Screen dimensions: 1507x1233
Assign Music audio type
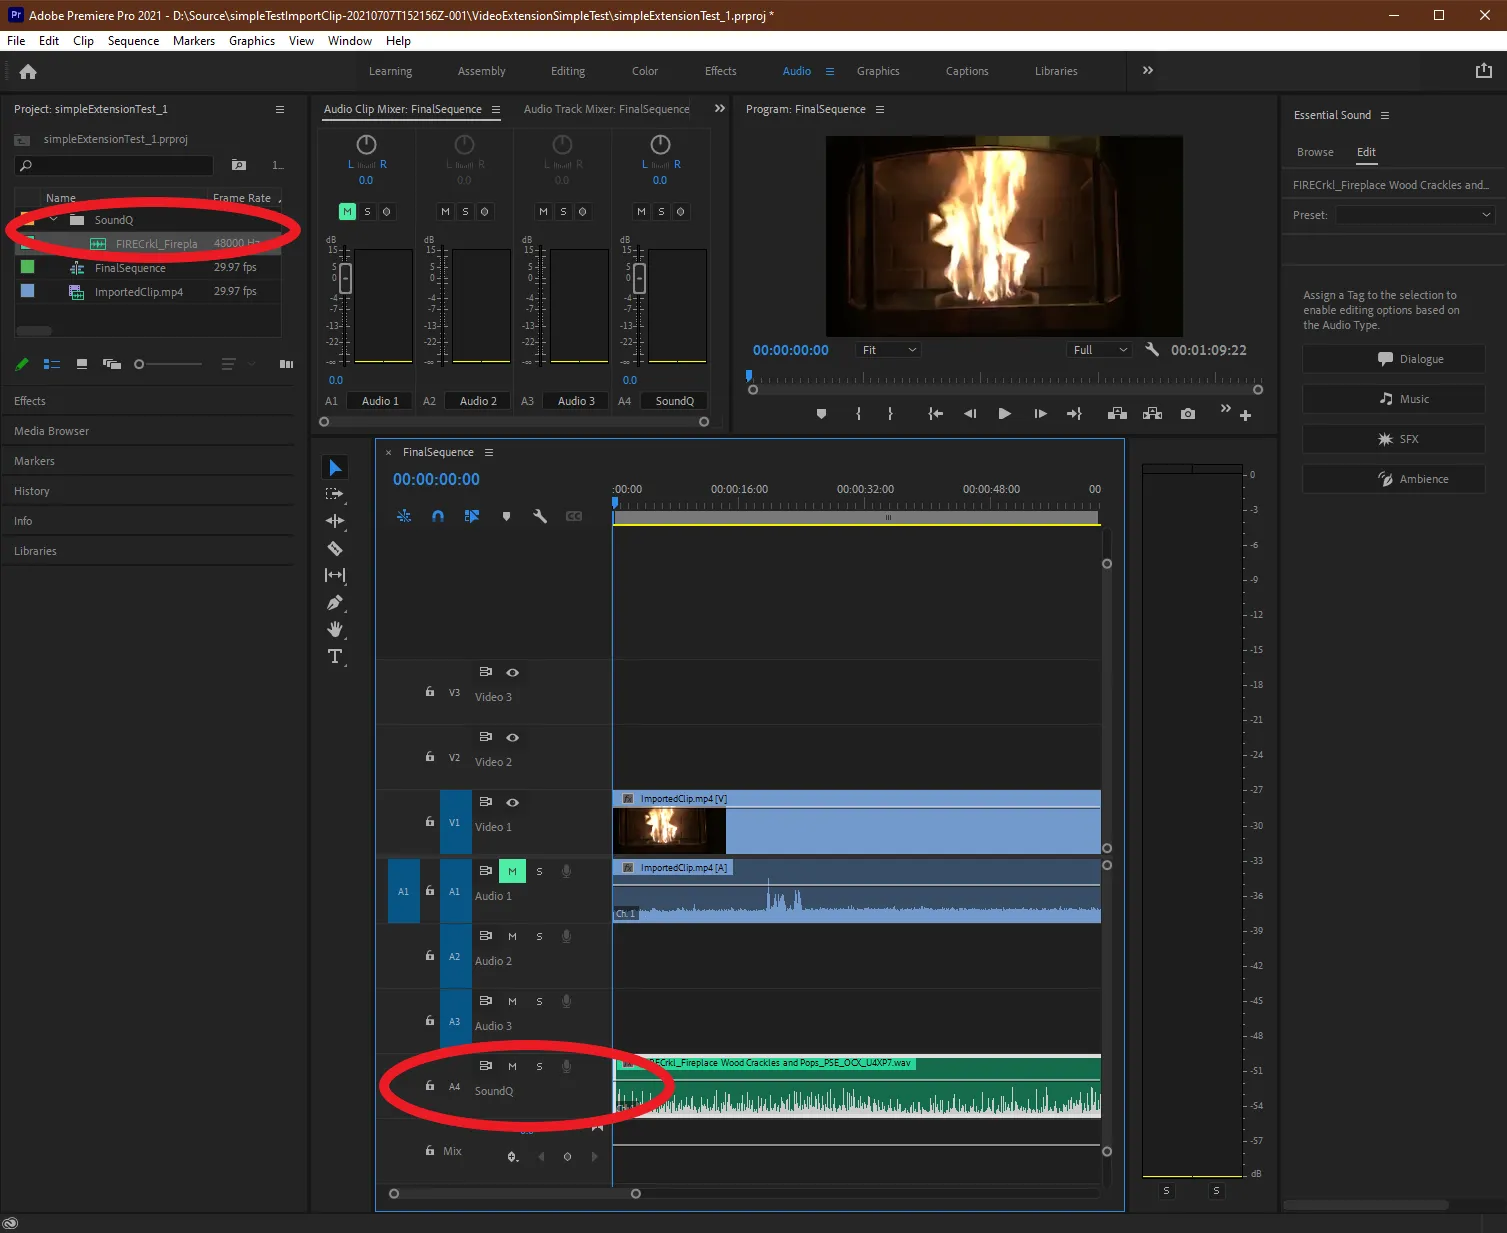coord(1393,399)
